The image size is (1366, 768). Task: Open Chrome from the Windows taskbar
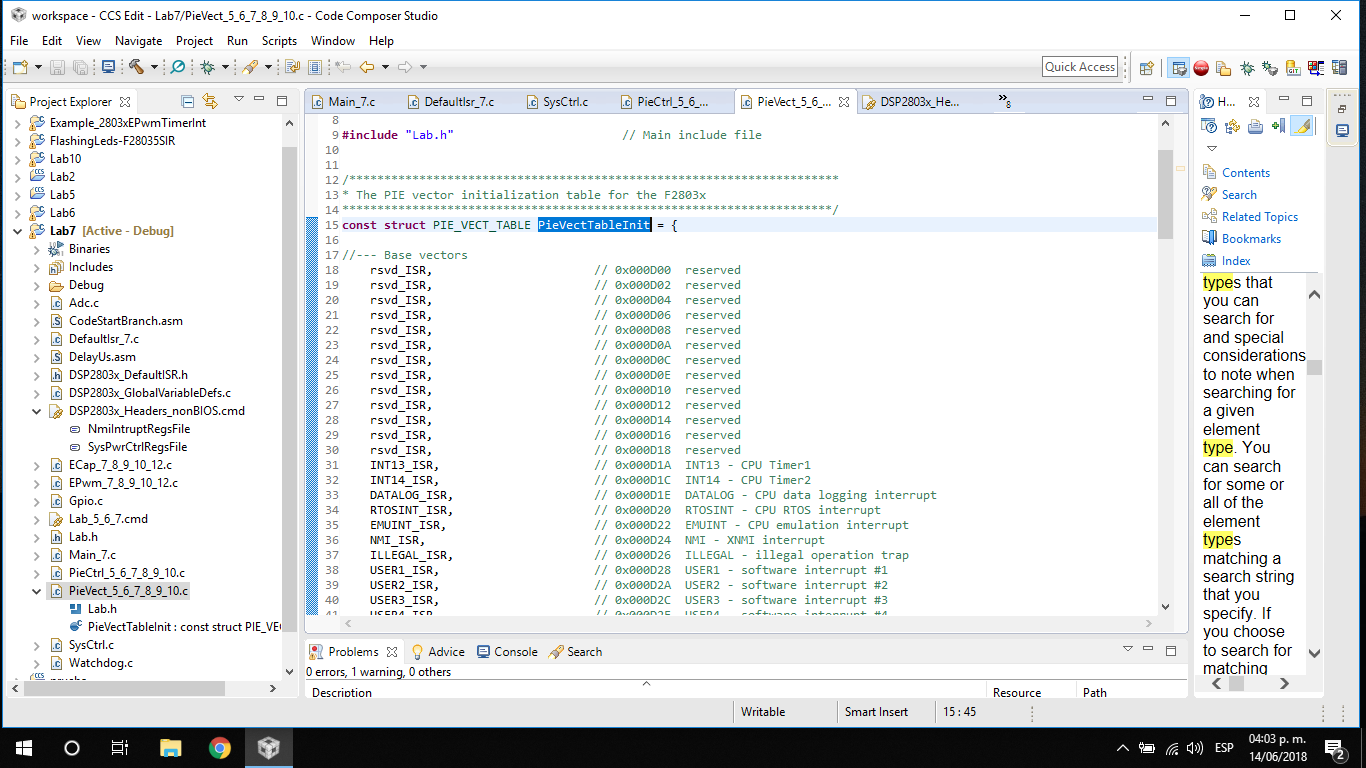click(x=220, y=748)
